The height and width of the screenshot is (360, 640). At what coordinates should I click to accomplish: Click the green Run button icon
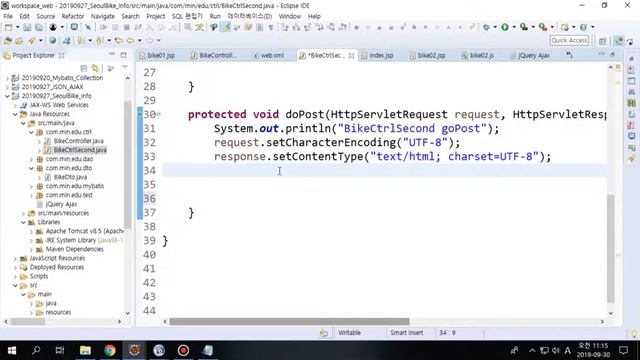pos(505,27)
